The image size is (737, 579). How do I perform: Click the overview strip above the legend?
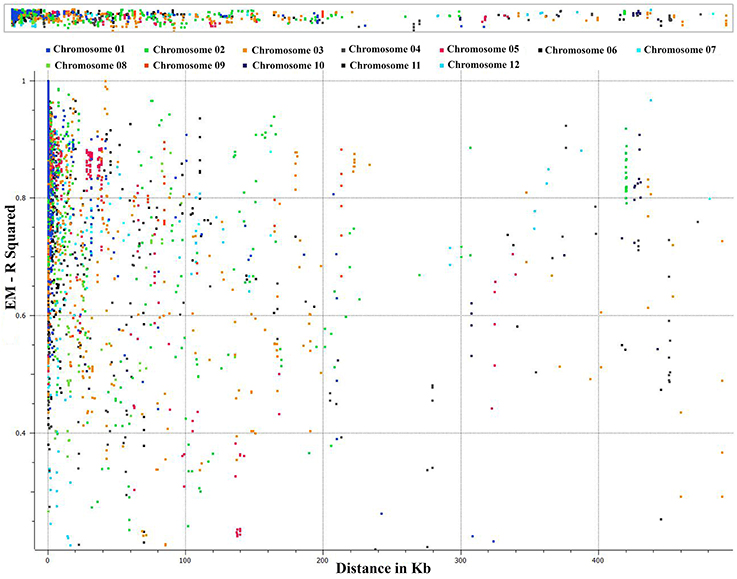point(368,20)
